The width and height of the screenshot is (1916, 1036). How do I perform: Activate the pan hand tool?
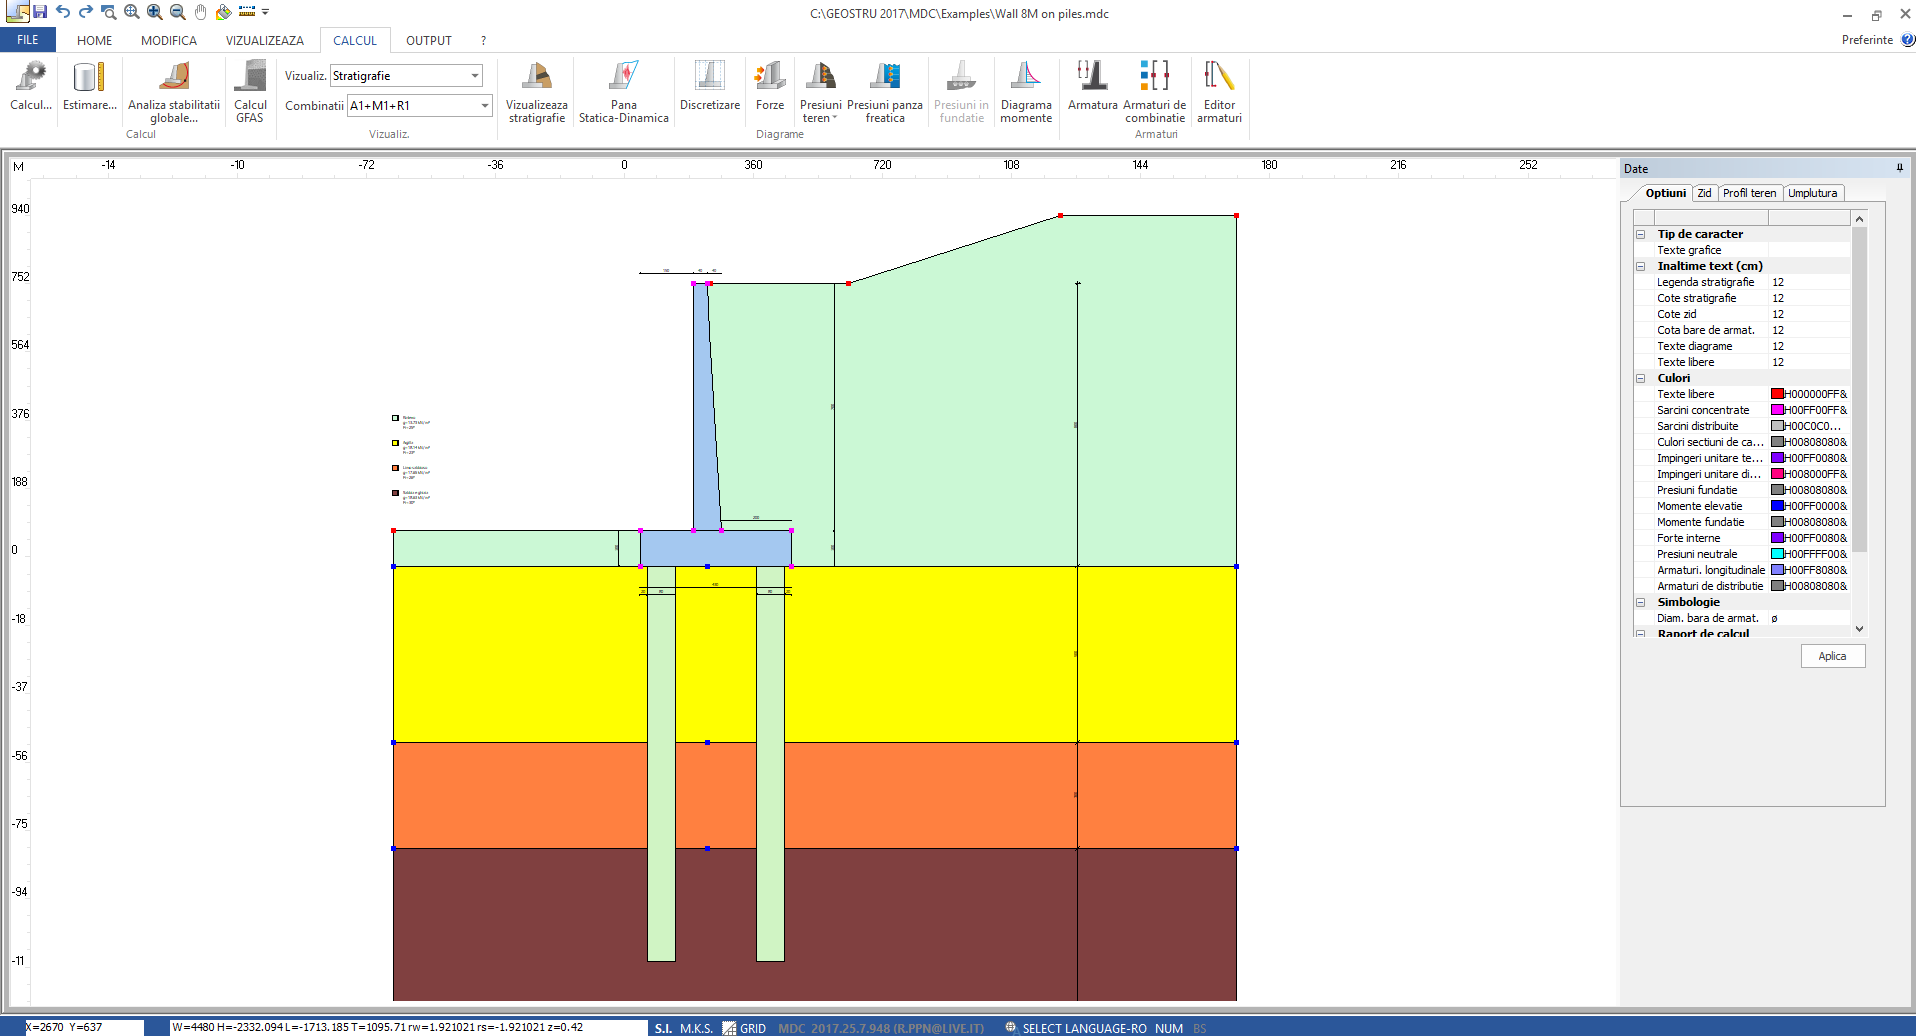(201, 12)
